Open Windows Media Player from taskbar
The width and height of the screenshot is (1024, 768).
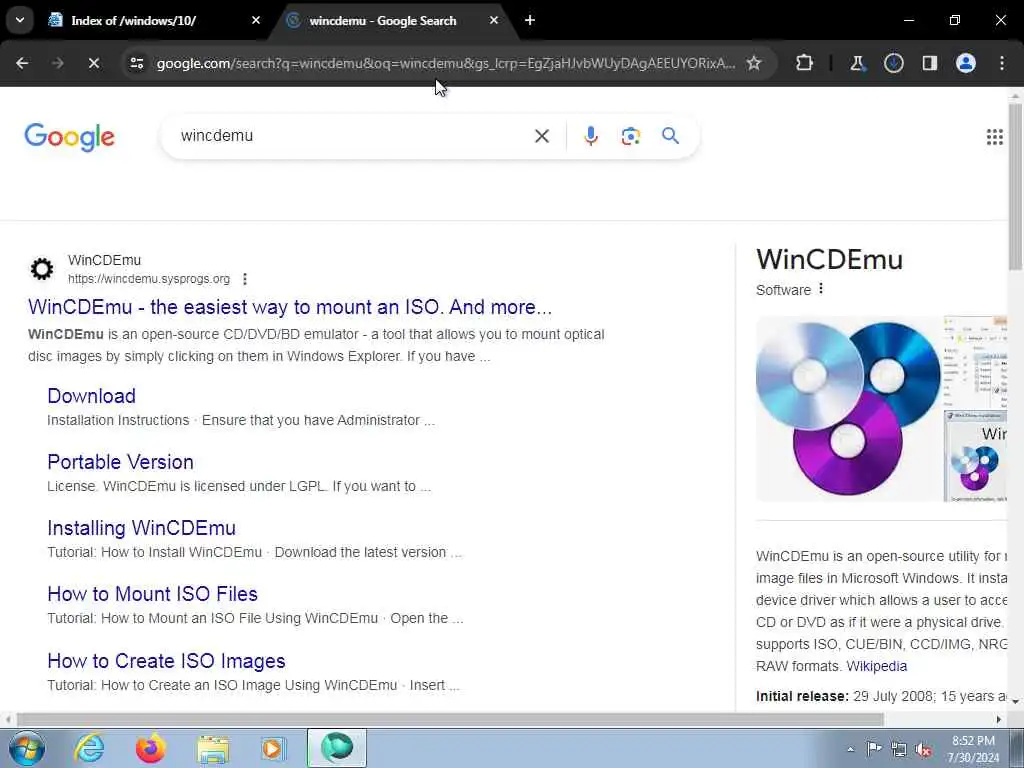click(x=273, y=748)
